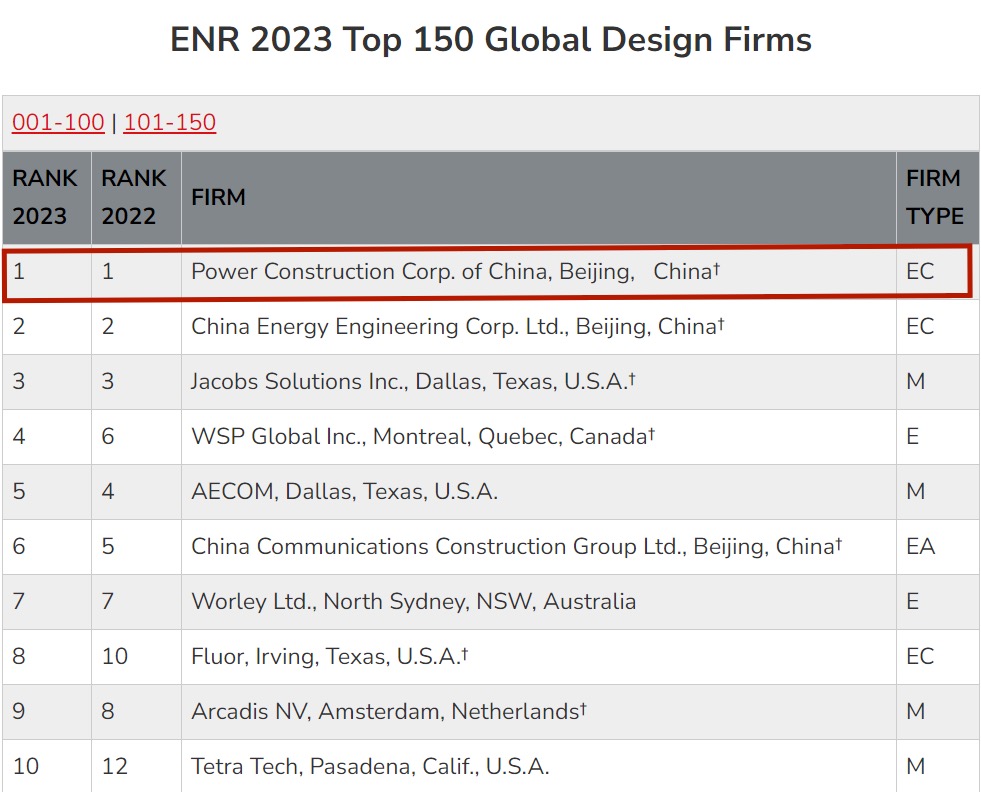Click 2023 rank 1 in Power Construction row
981x792 pixels.
(x=19, y=272)
